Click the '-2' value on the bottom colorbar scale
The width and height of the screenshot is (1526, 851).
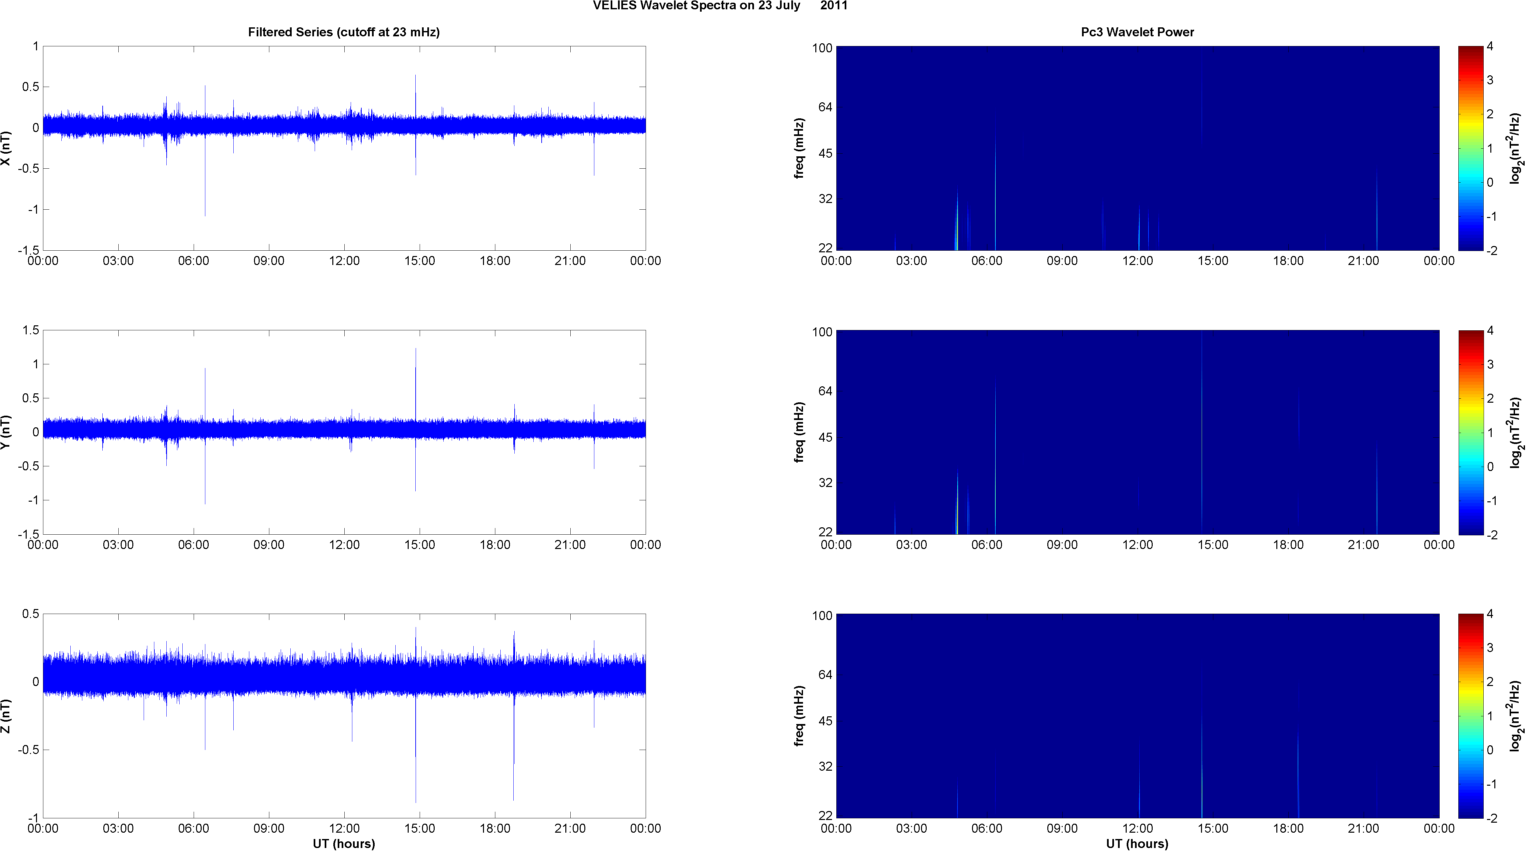click(x=1493, y=818)
